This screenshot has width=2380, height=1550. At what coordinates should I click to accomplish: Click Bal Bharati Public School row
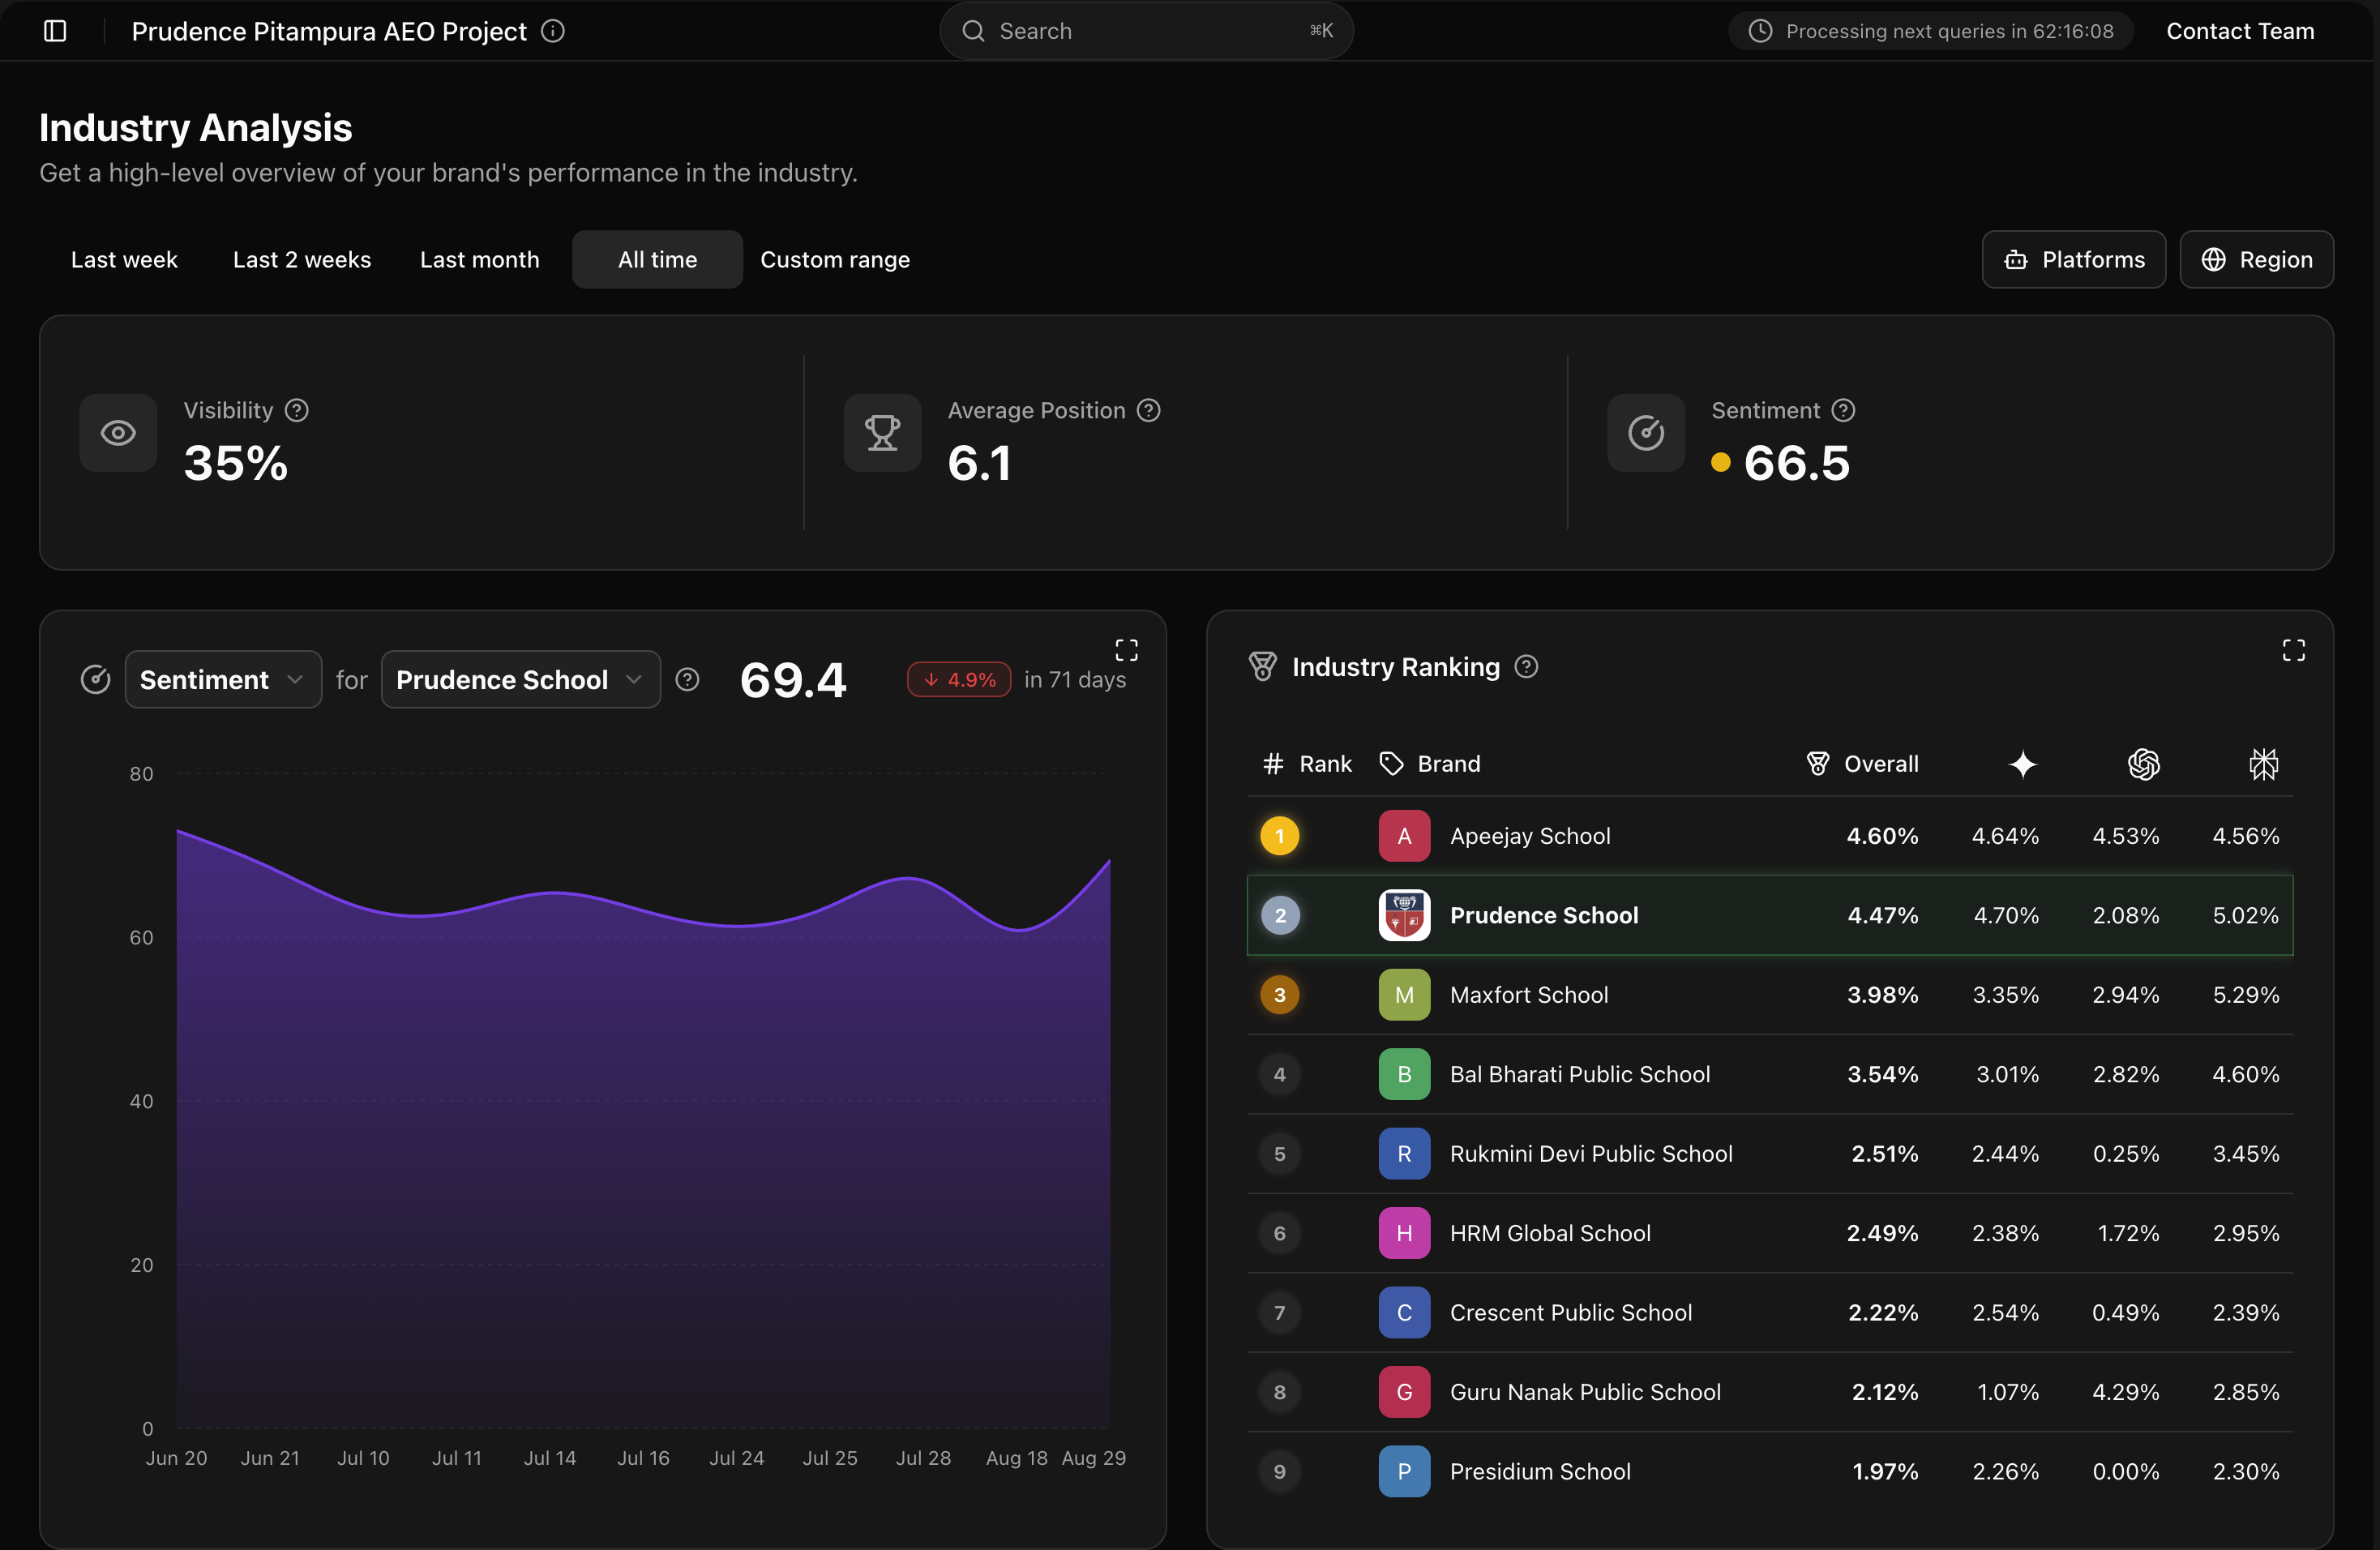[x=1770, y=1074]
